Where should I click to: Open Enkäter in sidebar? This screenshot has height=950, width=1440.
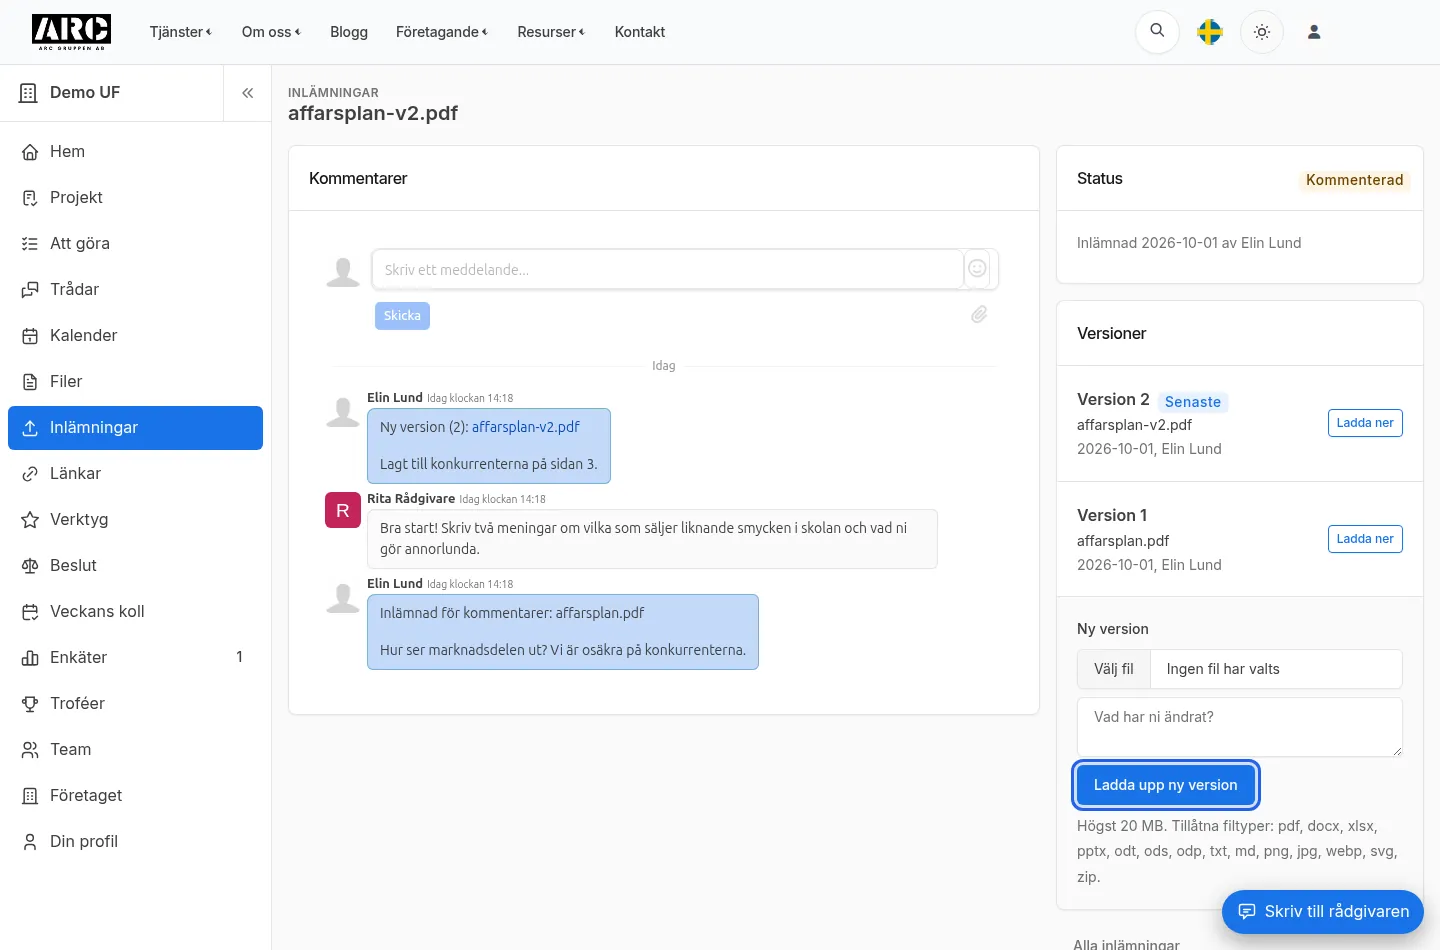pyautogui.click(x=135, y=658)
